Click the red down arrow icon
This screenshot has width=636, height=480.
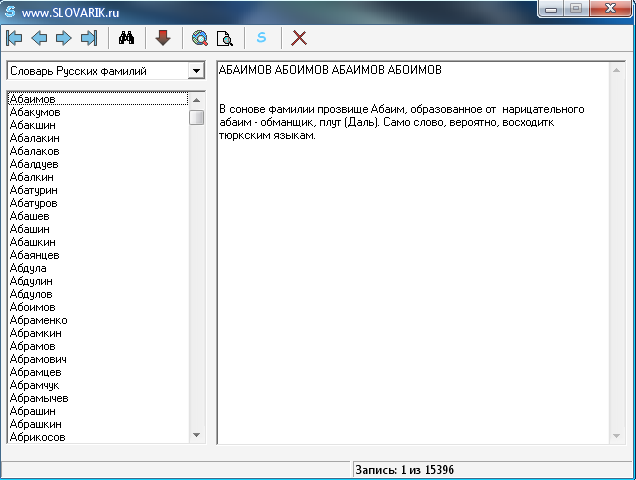[163, 38]
